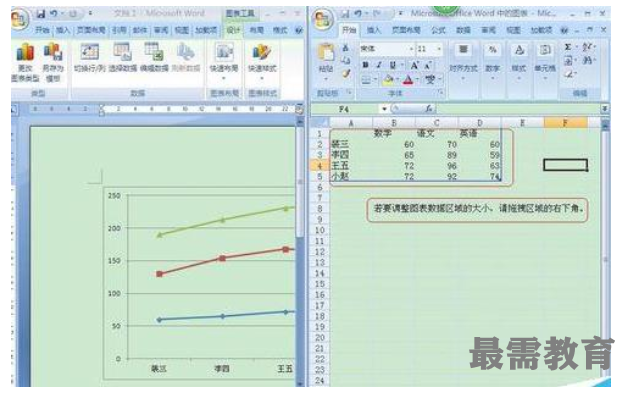Image resolution: width=621 pixels, height=393 pixels.
Task: Select row 4 header in Excel
Action: (319, 166)
